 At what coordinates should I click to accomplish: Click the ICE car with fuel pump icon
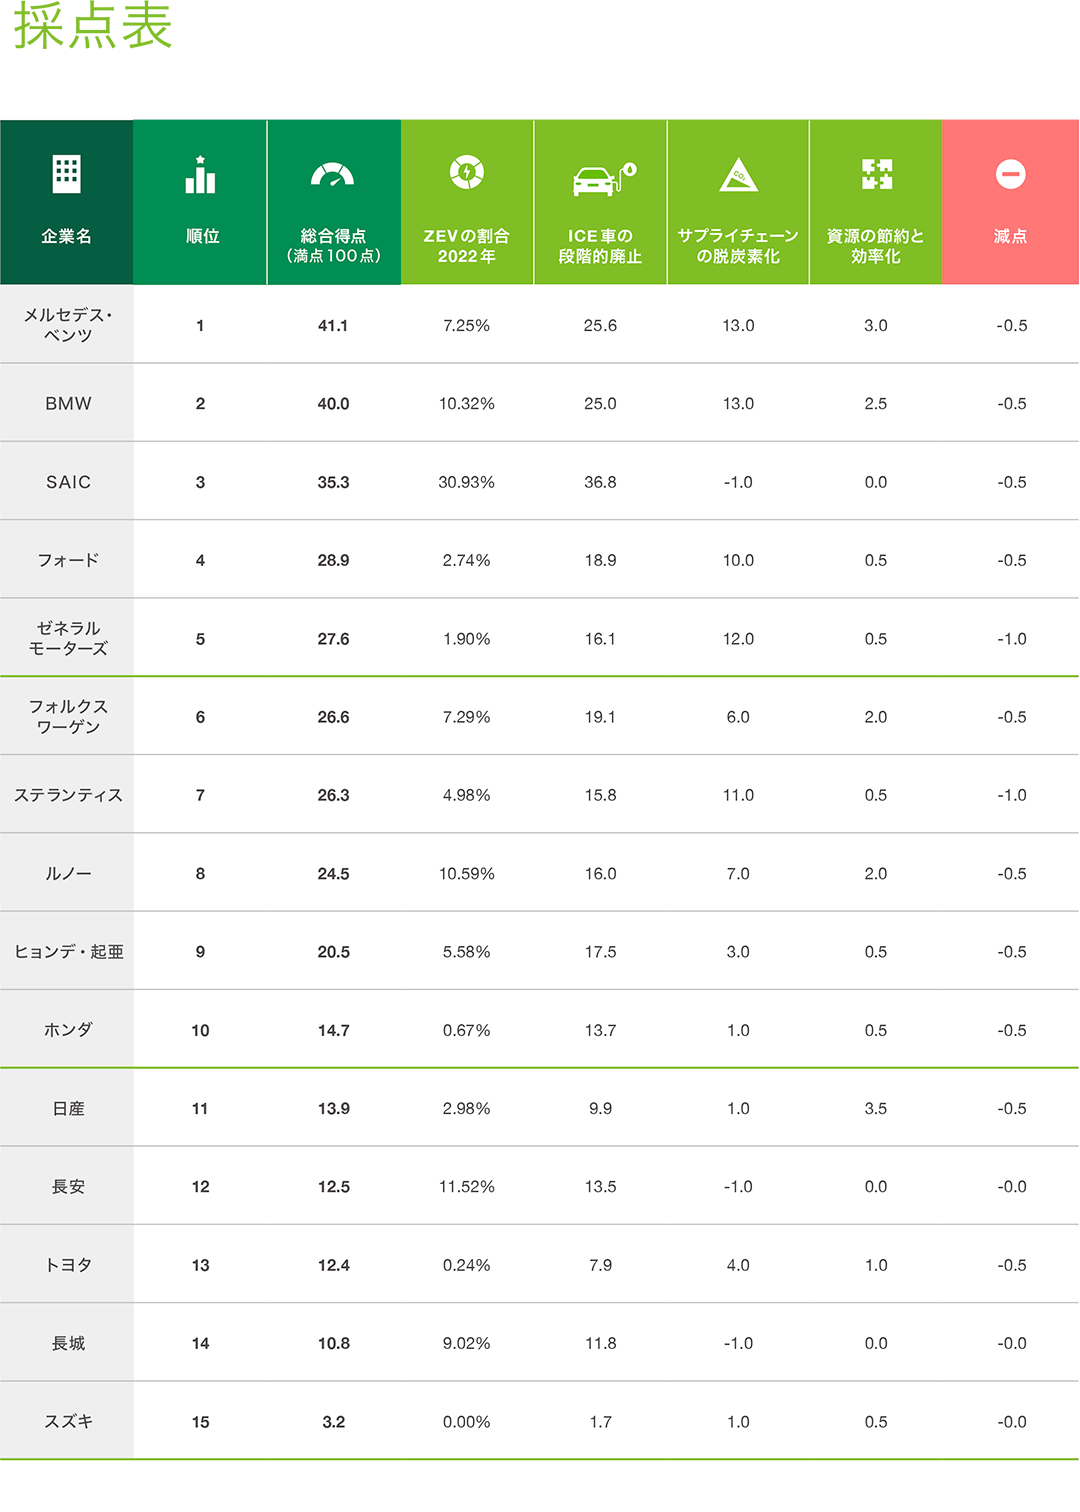click(x=604, y=178)
